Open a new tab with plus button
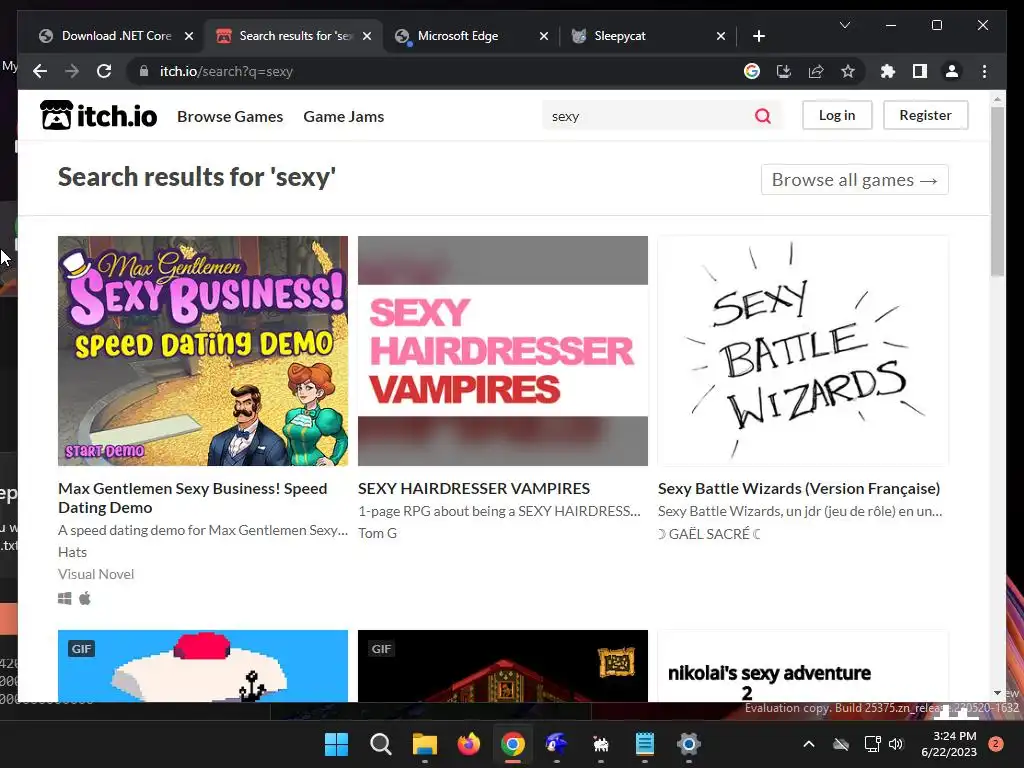Screen dimensions: 1024x768 click(758, 36)
